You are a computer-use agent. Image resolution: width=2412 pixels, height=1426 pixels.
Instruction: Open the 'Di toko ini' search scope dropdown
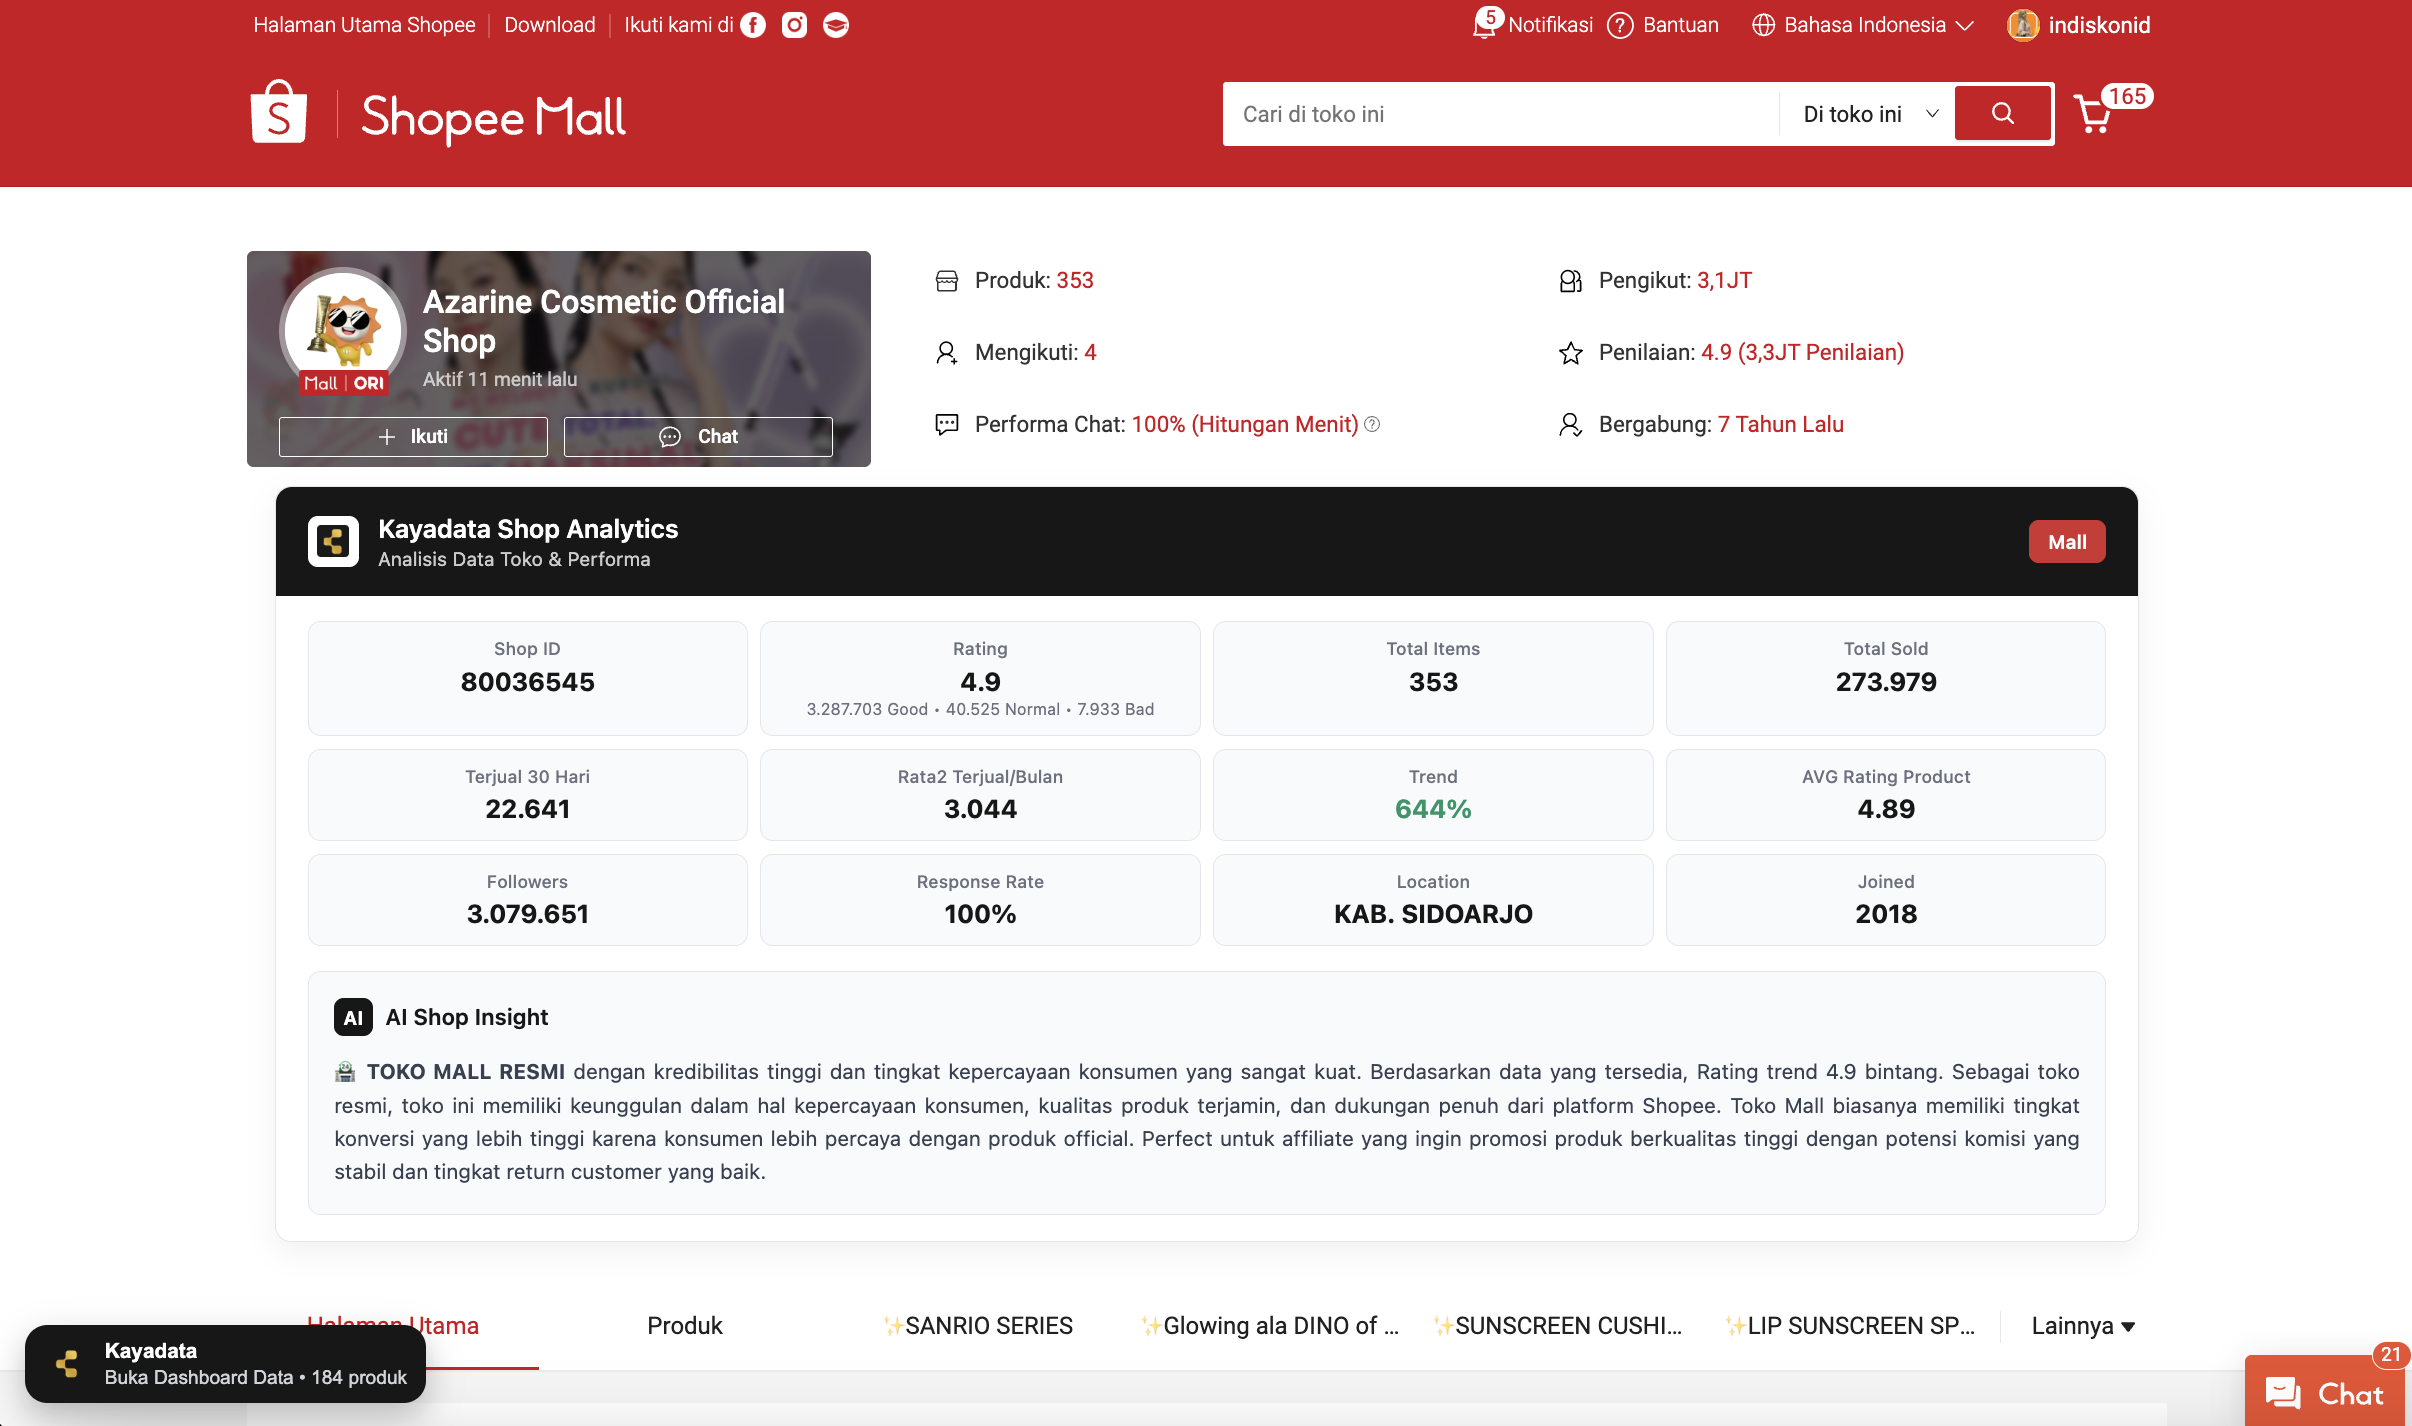1868,114
